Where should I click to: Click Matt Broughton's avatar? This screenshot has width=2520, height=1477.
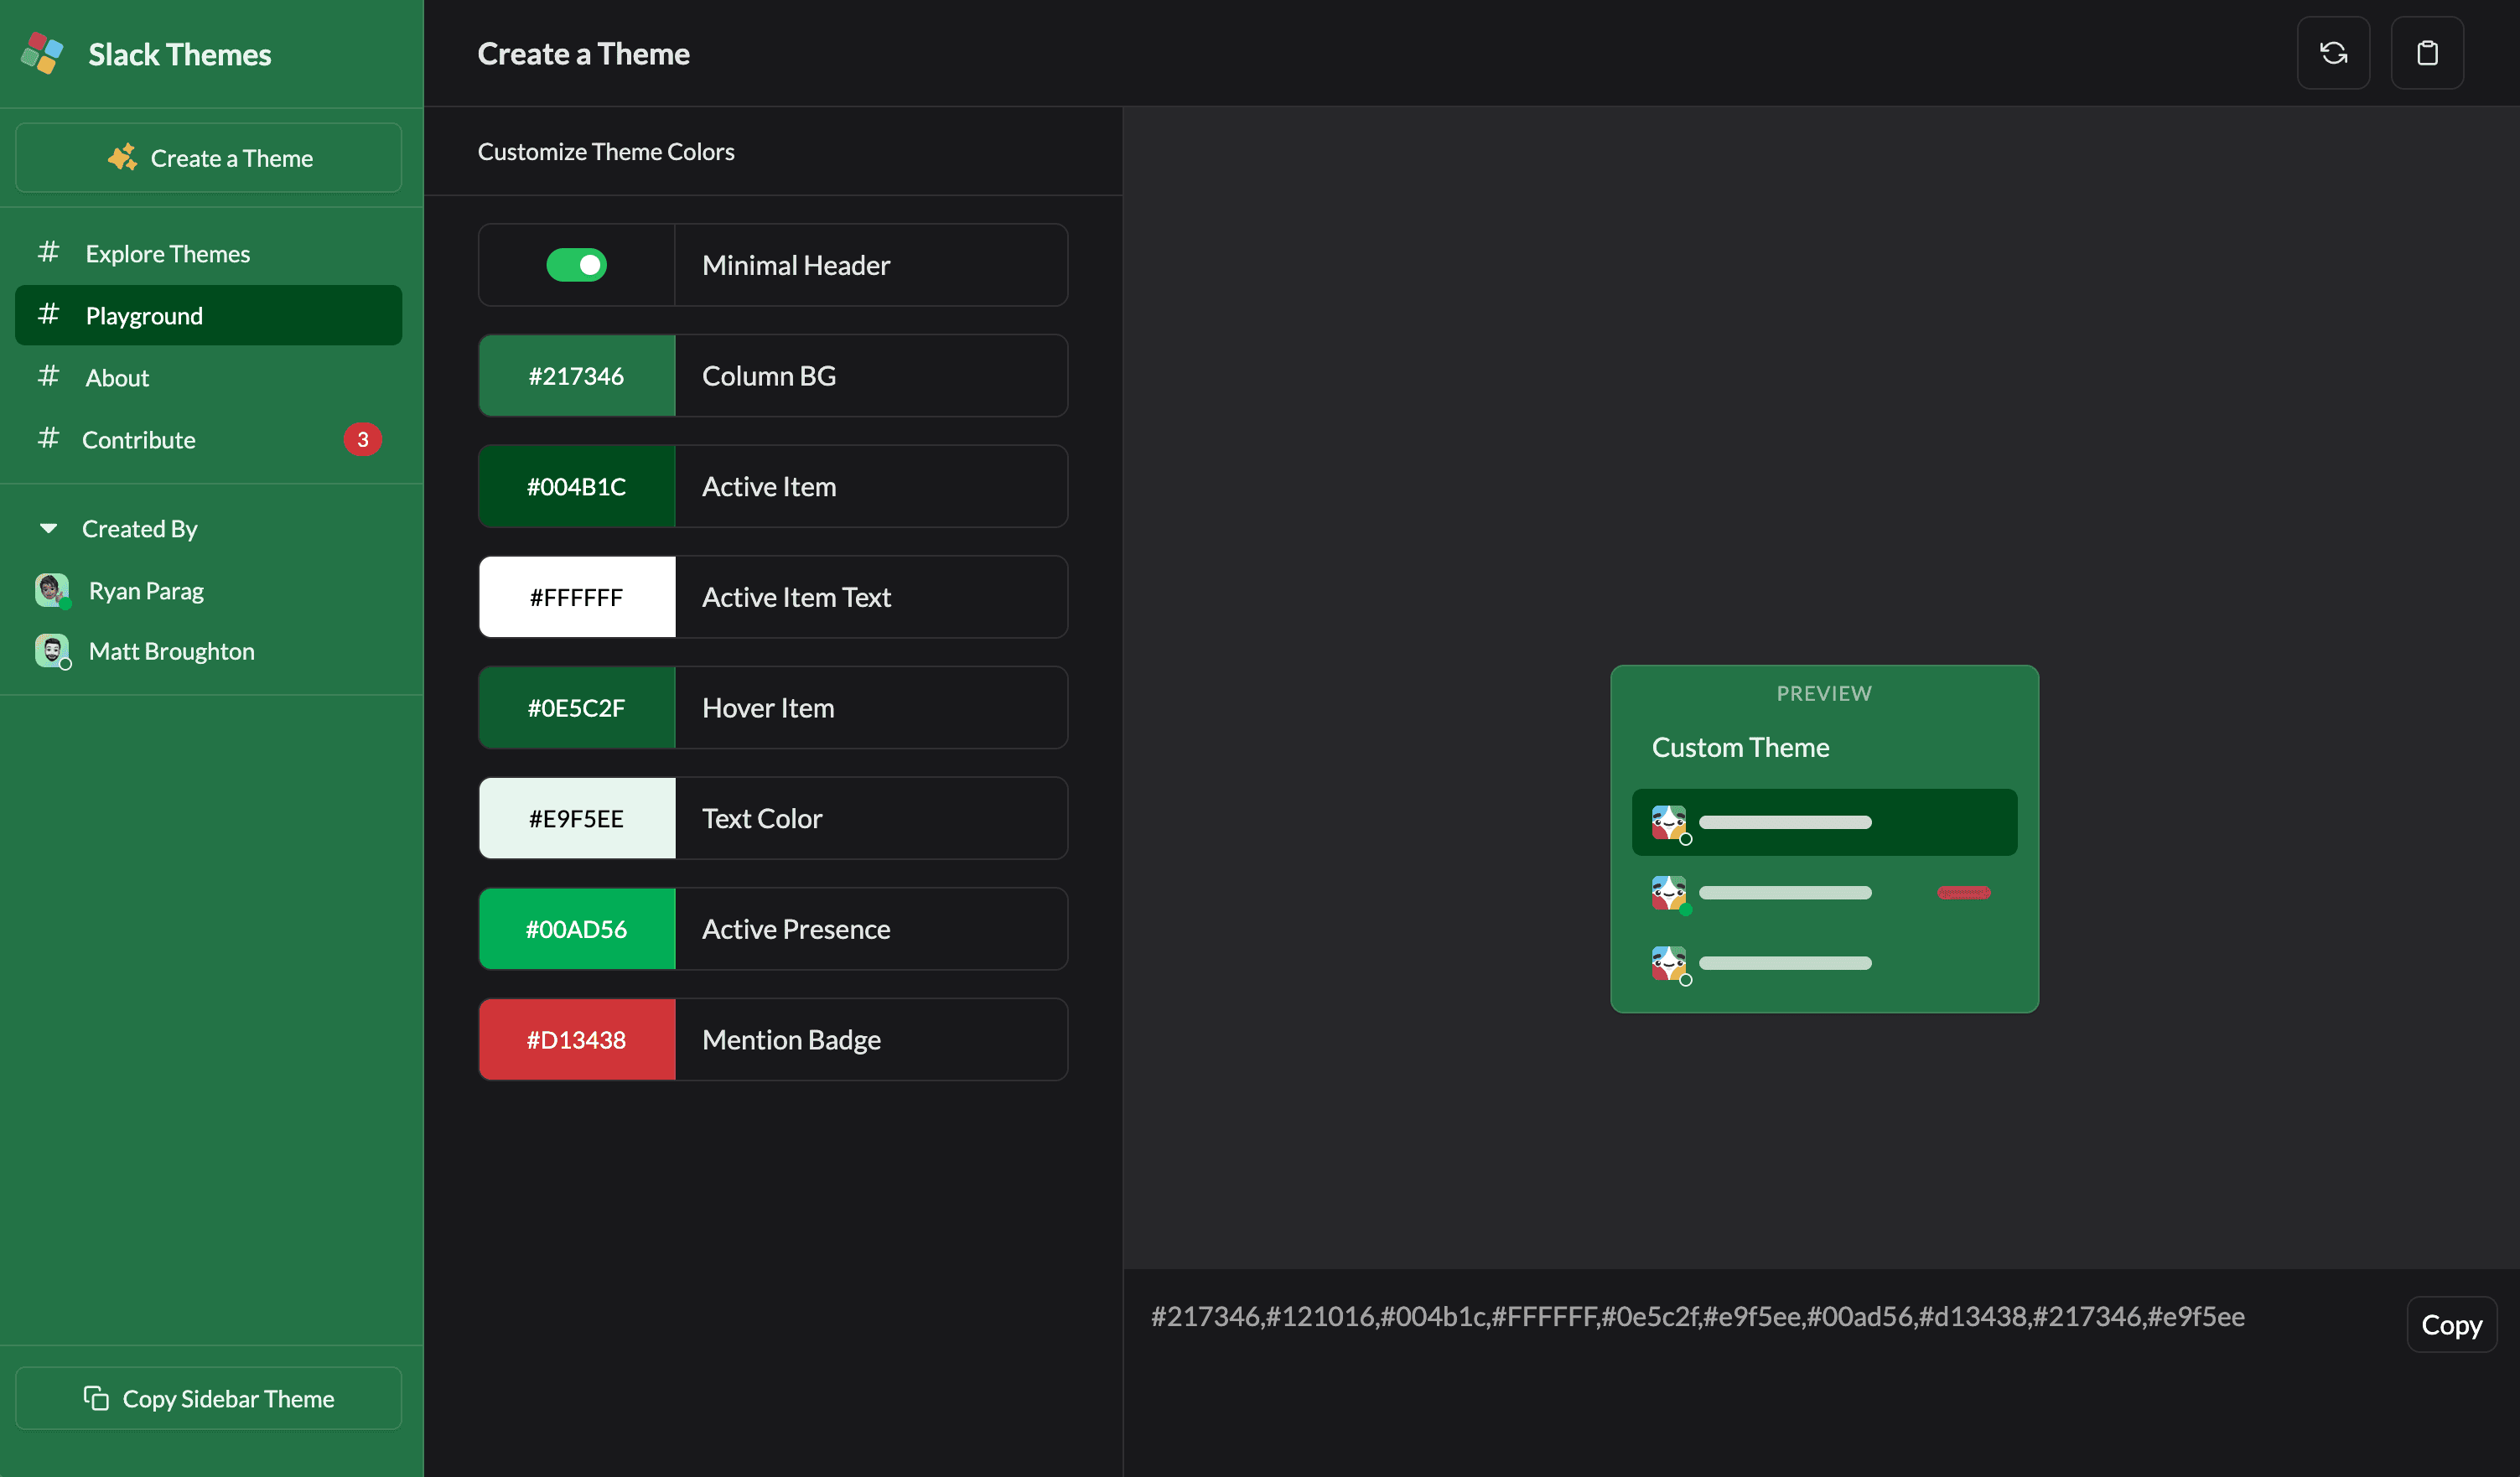click(52, 651)
